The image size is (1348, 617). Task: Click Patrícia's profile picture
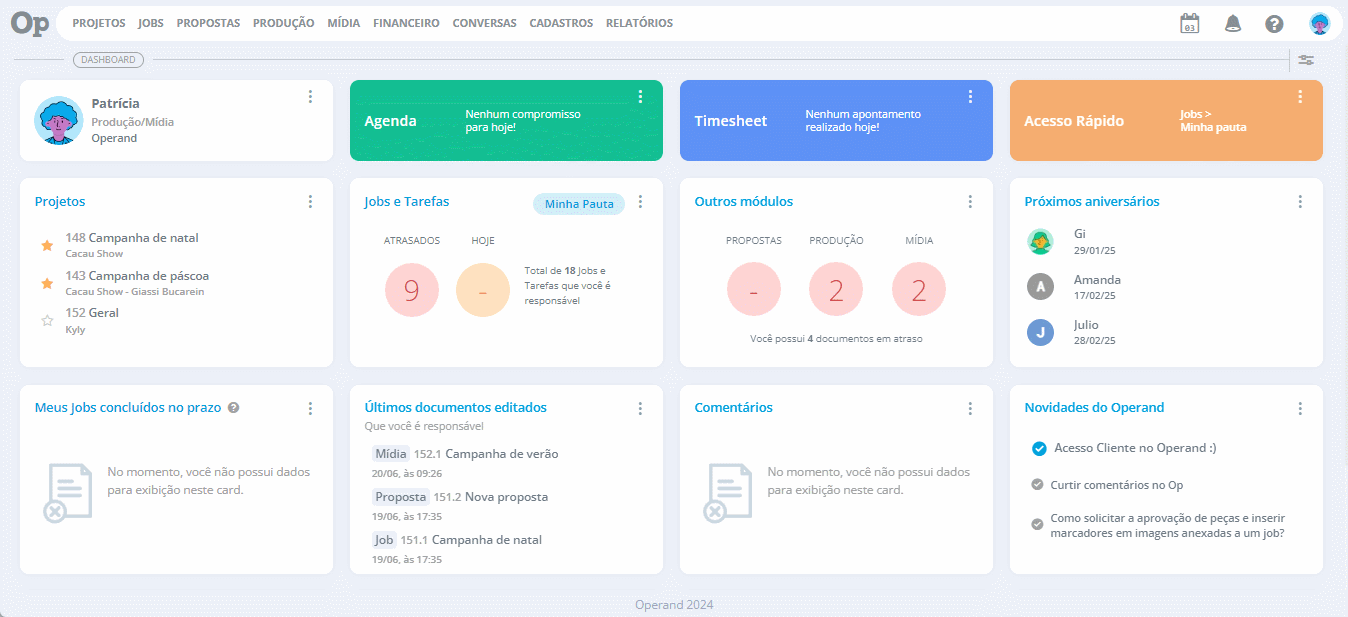pyautogui.click(x=59, y=121)
